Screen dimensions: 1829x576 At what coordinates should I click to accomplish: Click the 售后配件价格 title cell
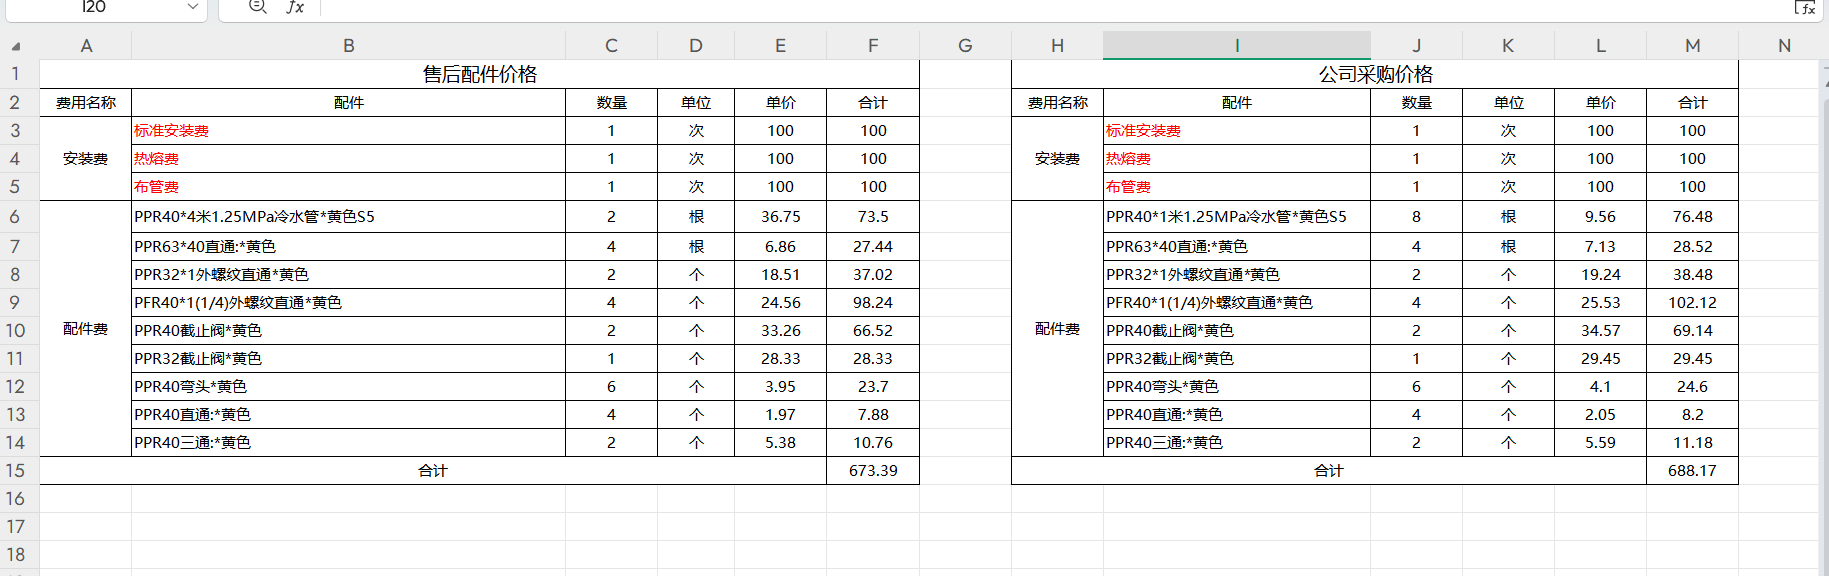coord(479,74)
